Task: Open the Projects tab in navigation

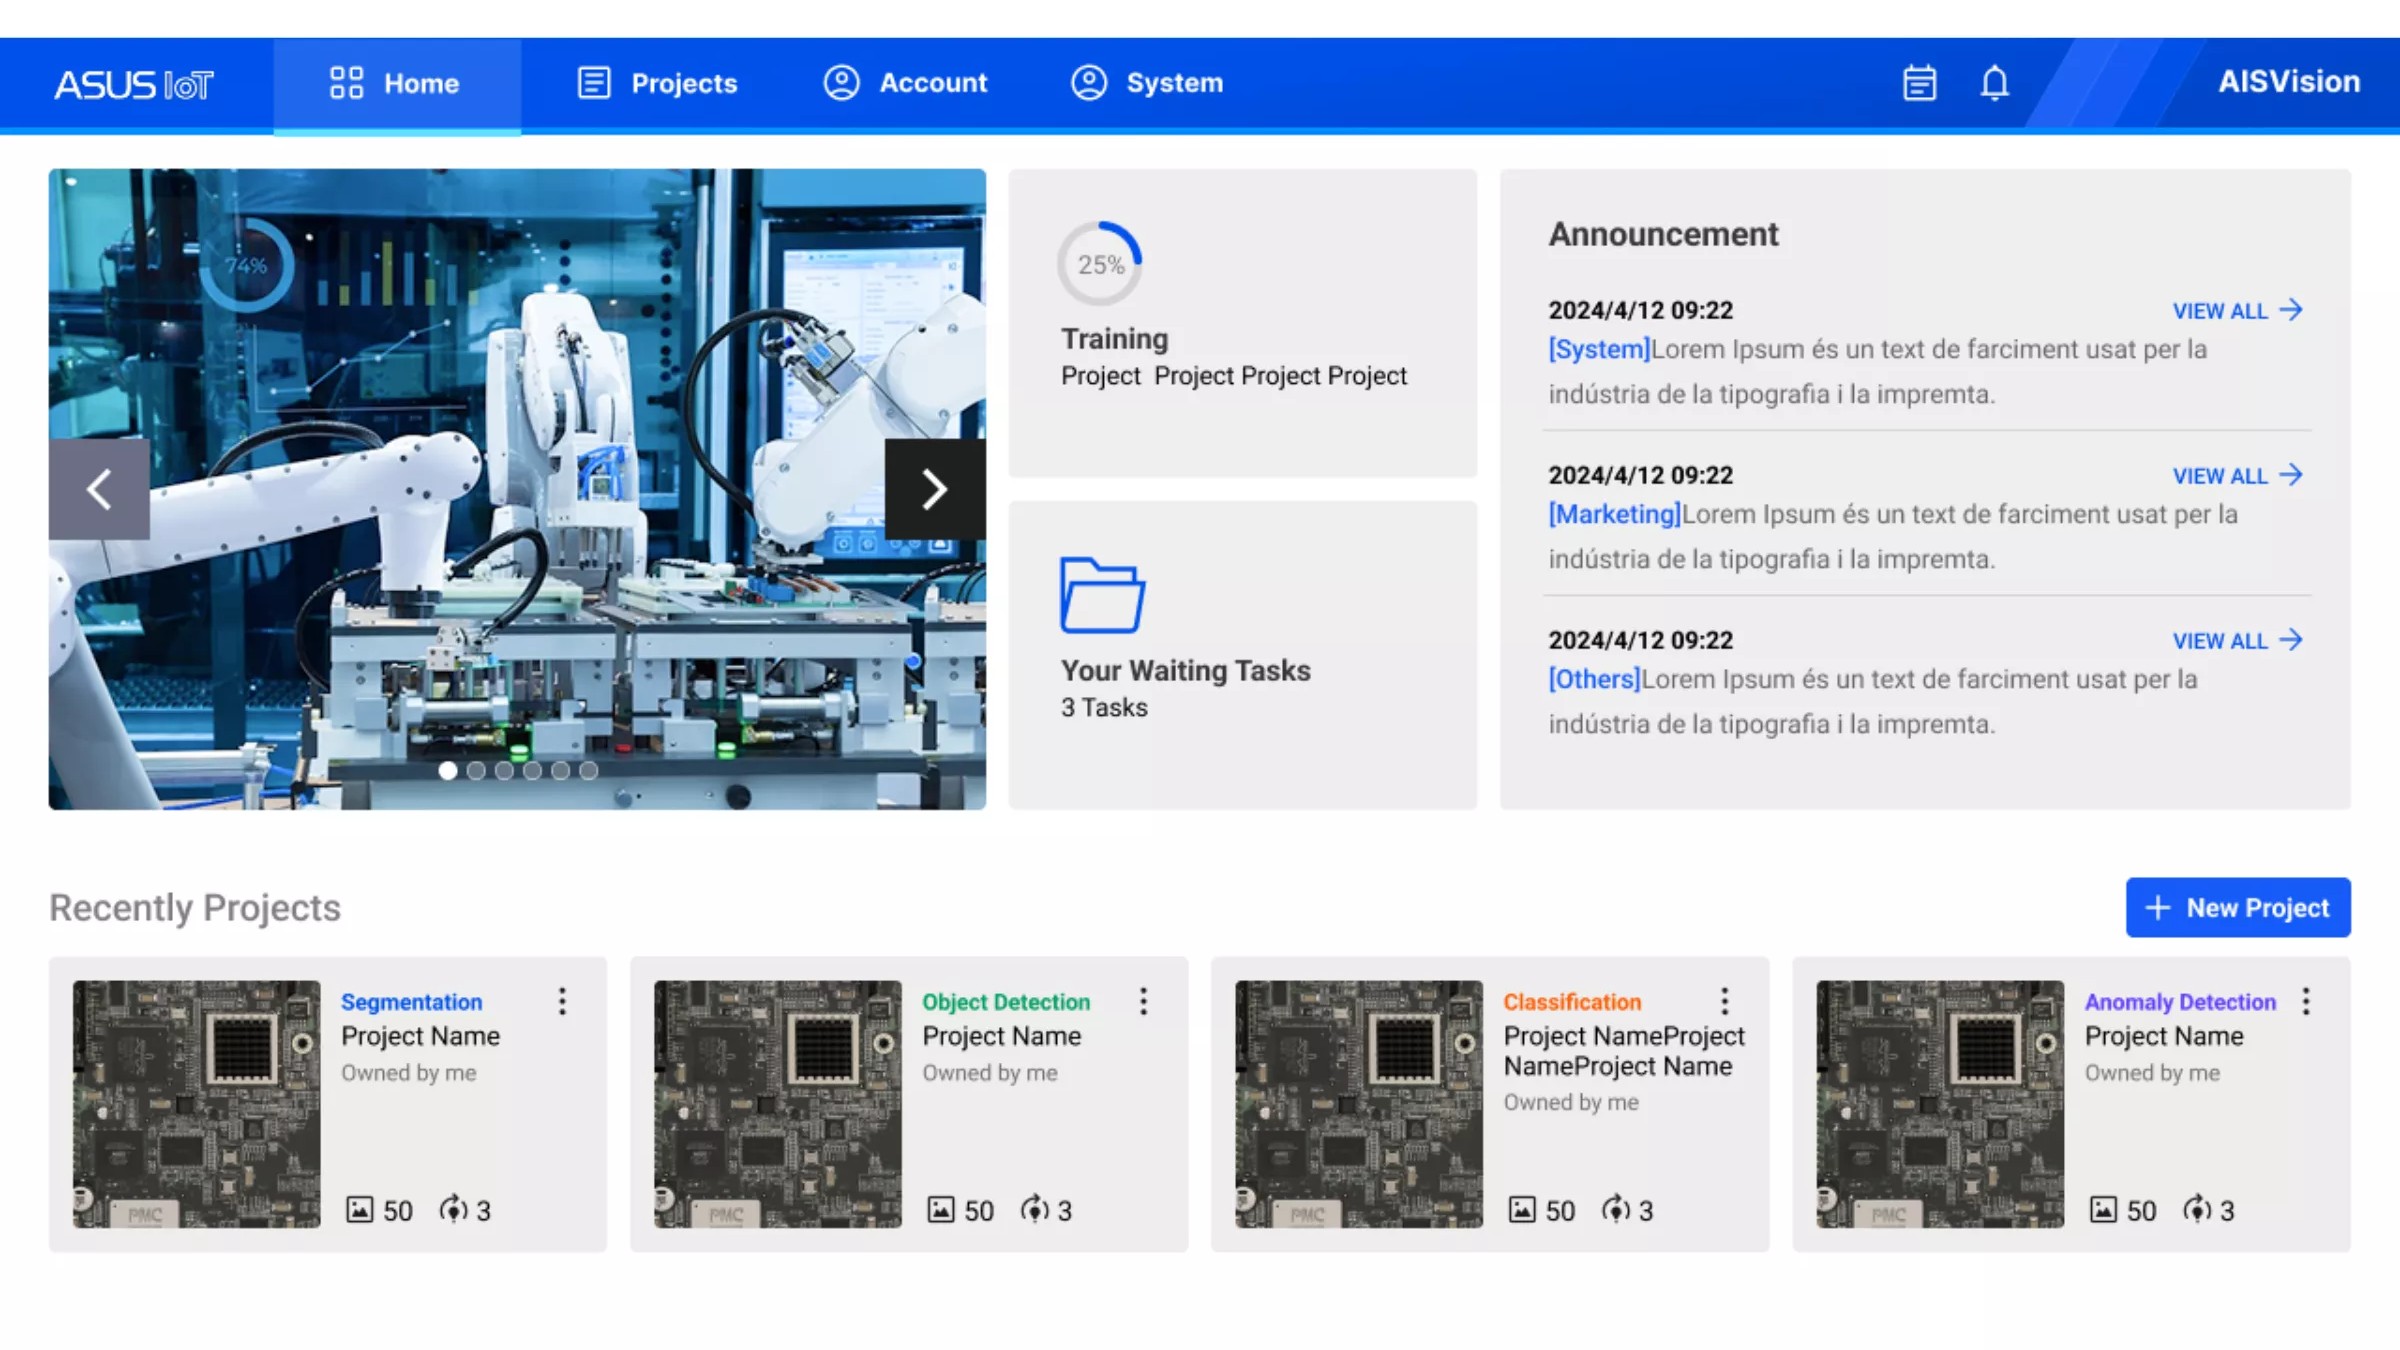Action: tap(658, 83)
